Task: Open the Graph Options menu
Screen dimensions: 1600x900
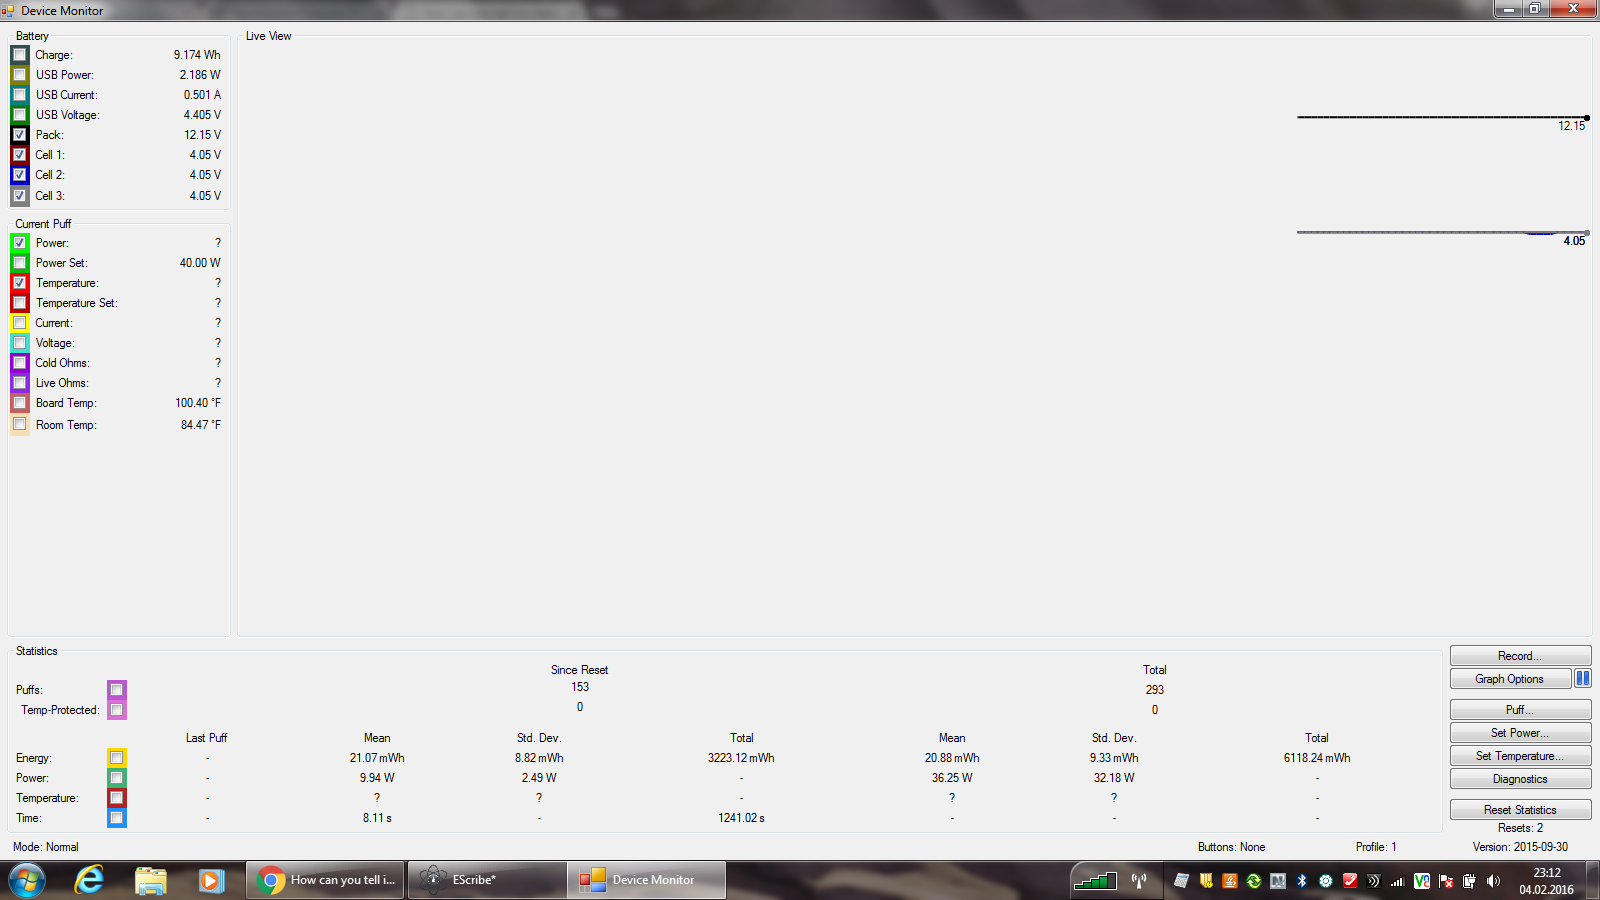Action: click(1509, 679)
